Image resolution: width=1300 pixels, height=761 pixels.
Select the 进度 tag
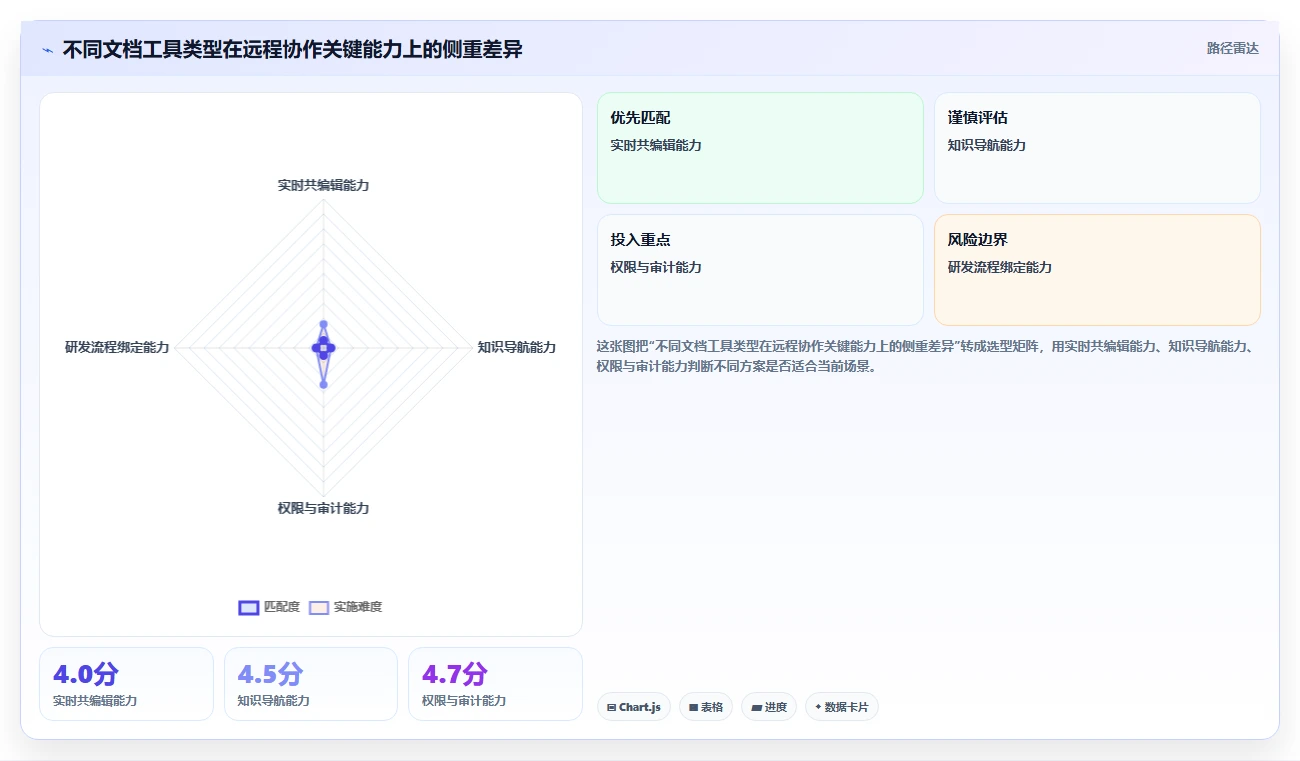[769, 707]
